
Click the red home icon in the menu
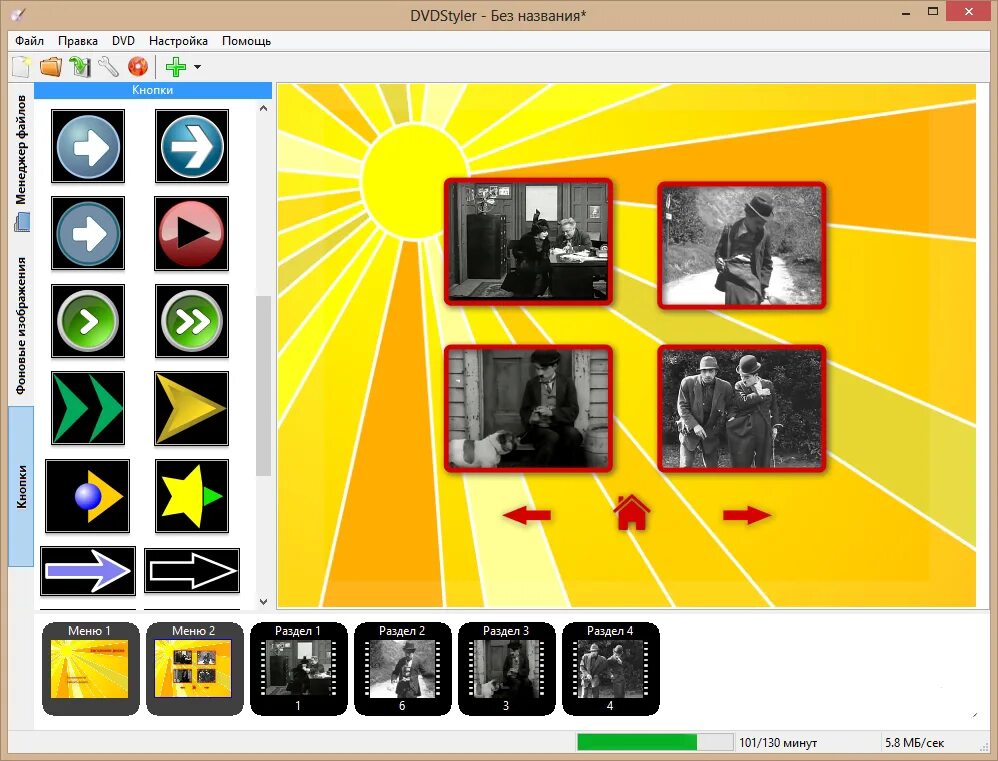(x=631, y=512)
